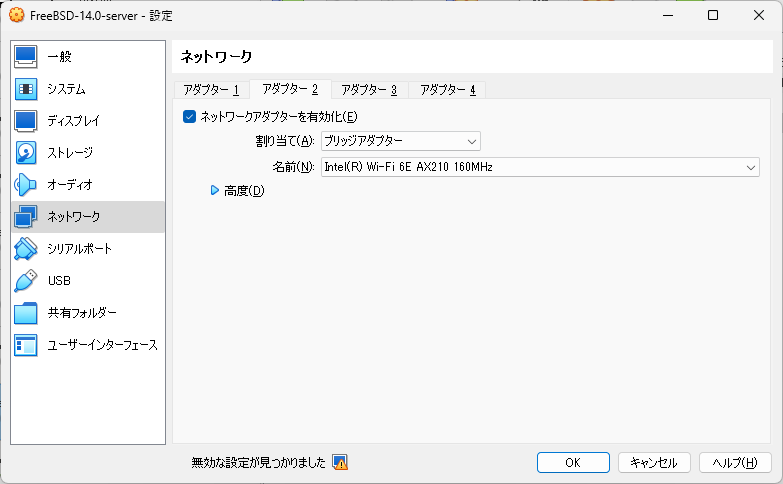Open the オーディオ speaker icon
This screenshot has width=783, height=484.
[25, 185]
